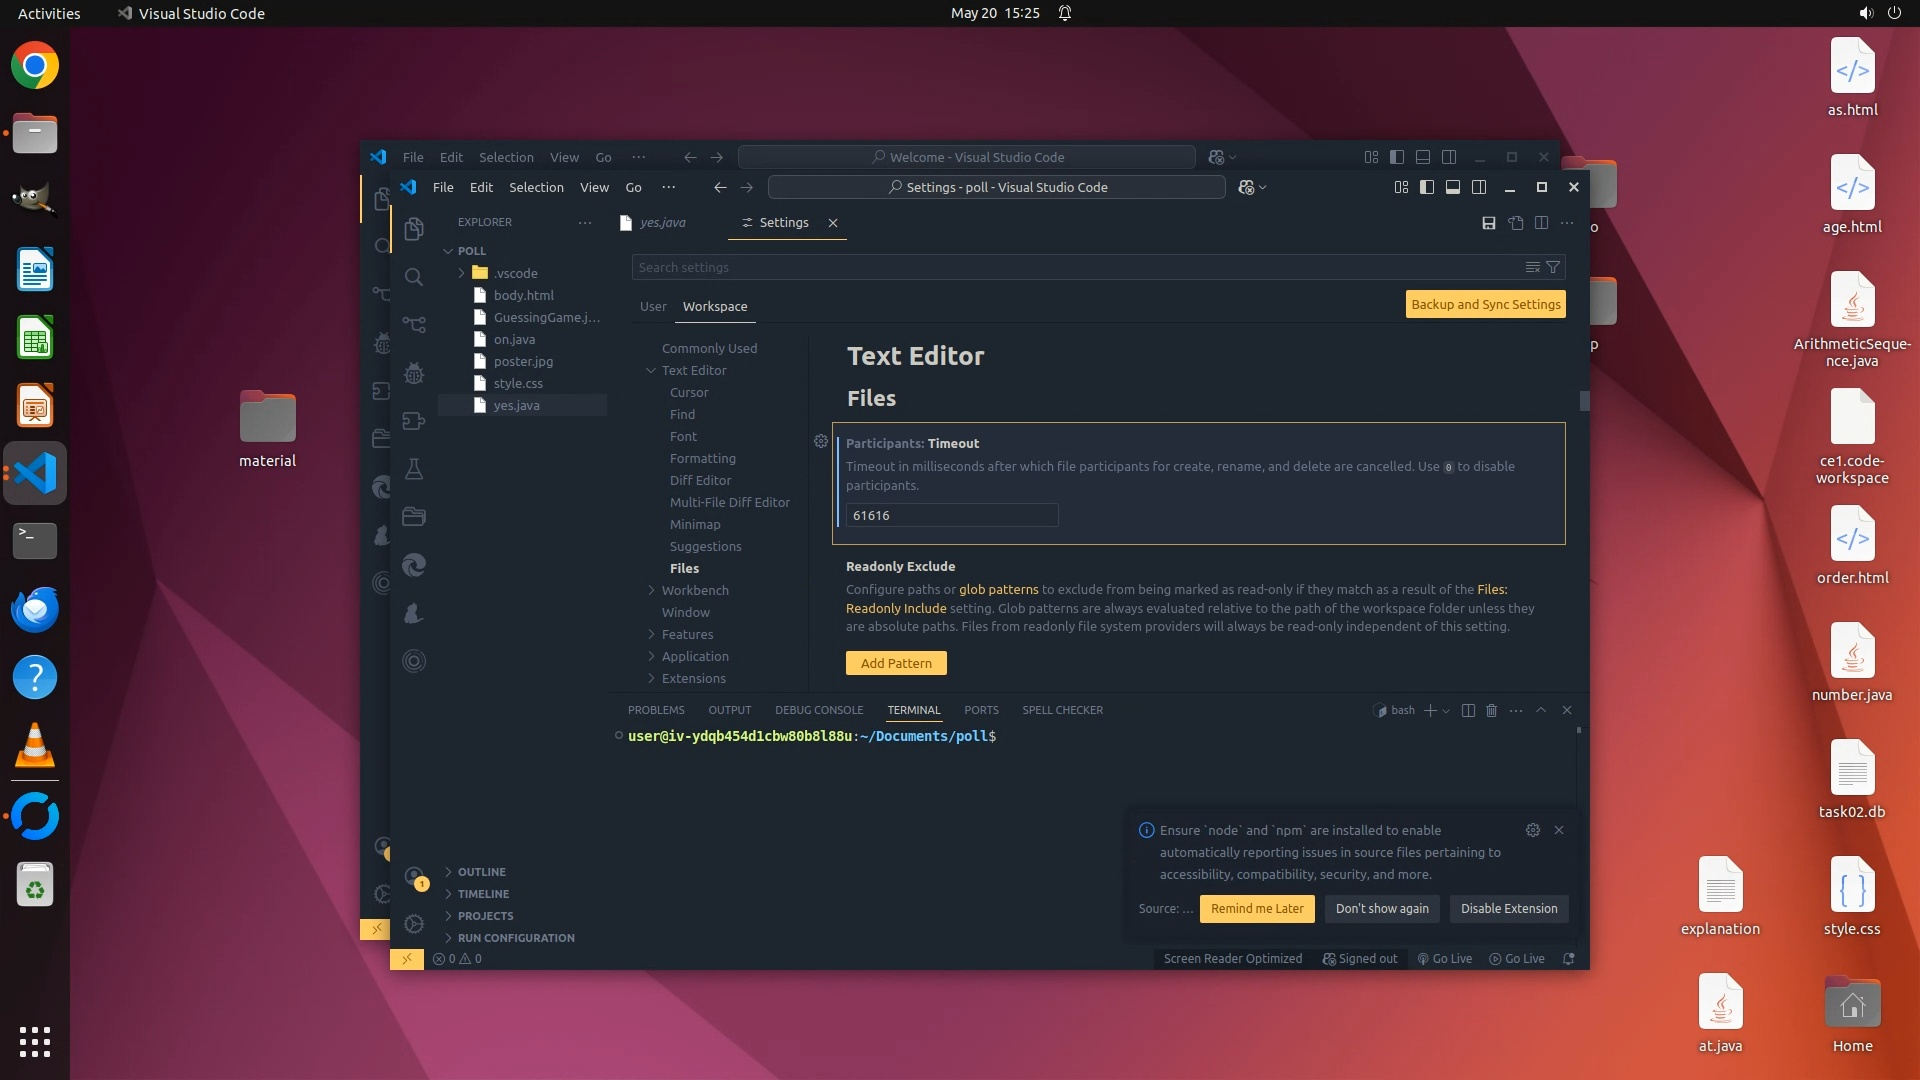Image resolution: width=1920 pixels, height=1080 pixels.
Task: Click the Participants Timeout value input field
Action: [x=951, y=515]
